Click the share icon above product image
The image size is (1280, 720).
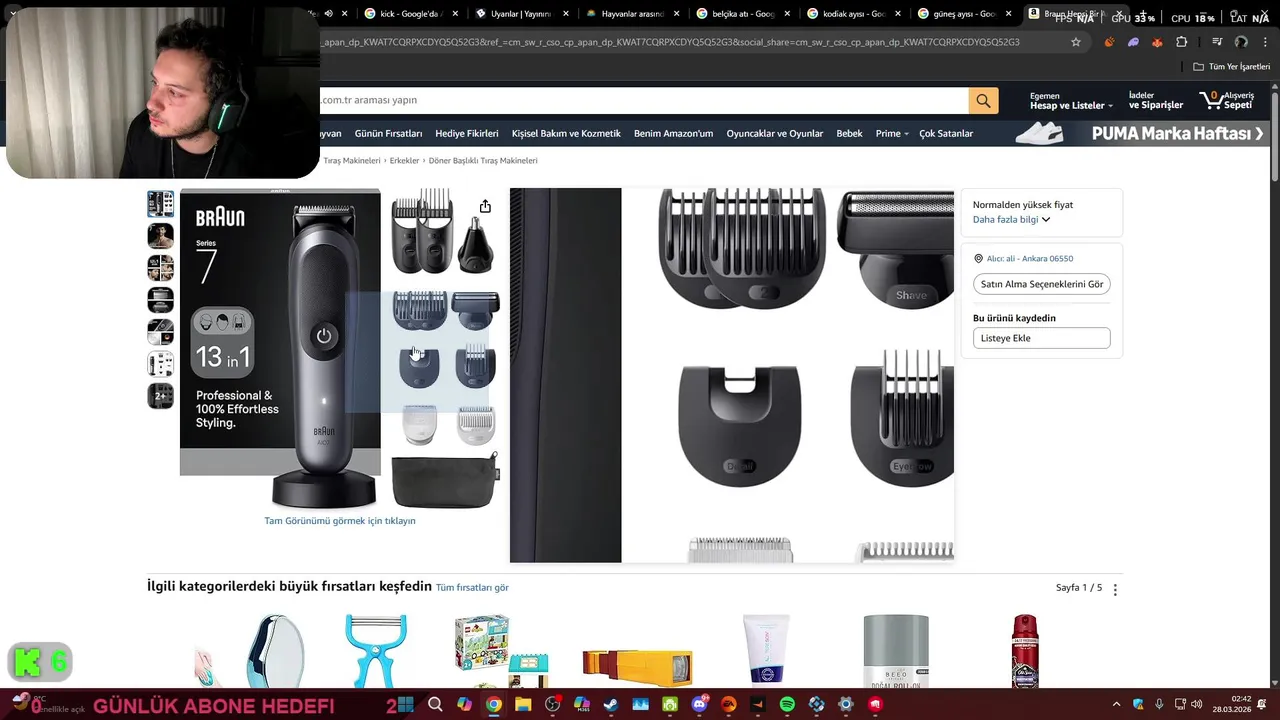tap(485, 206)
